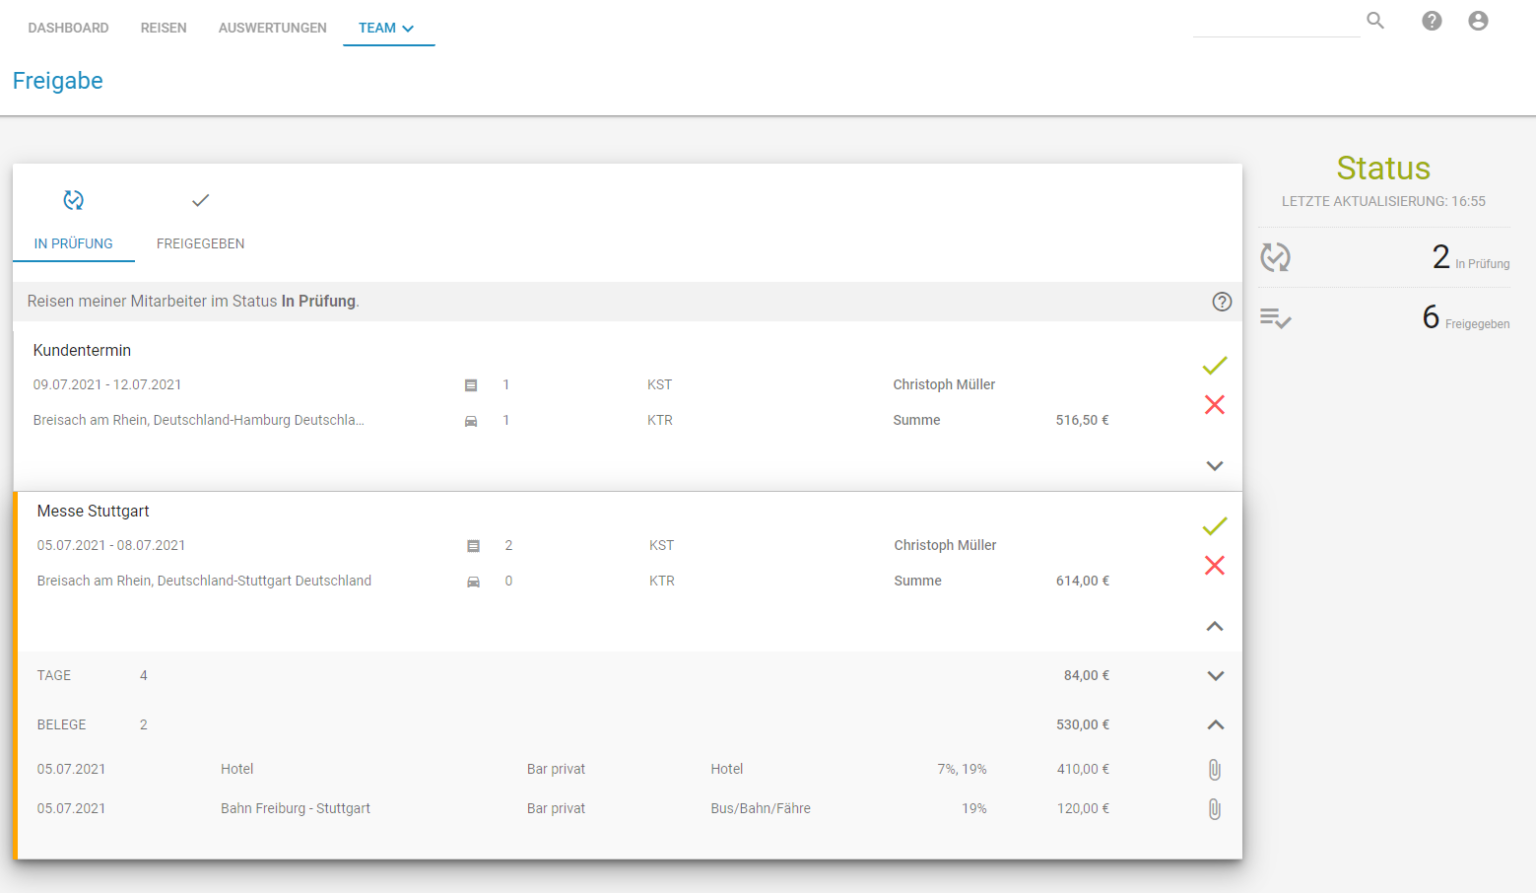Click Christoph Müller in Kundentermin row
The image size is (1536, 893).
click(x=944, y=384)
